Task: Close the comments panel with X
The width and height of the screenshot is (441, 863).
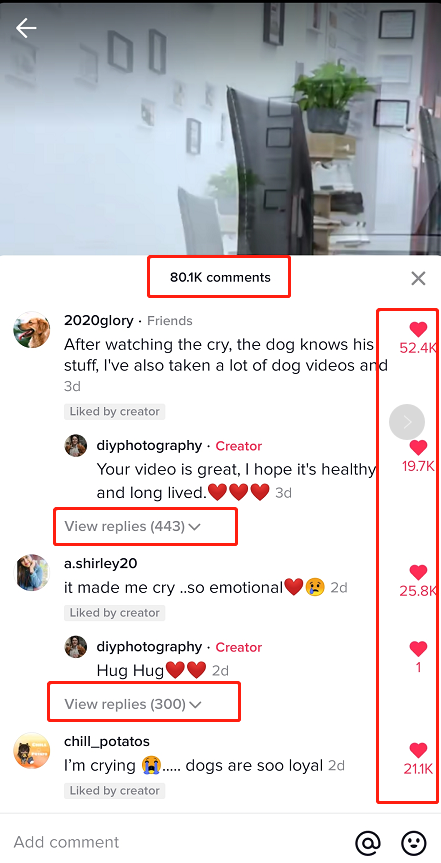Action: point(418,278)
